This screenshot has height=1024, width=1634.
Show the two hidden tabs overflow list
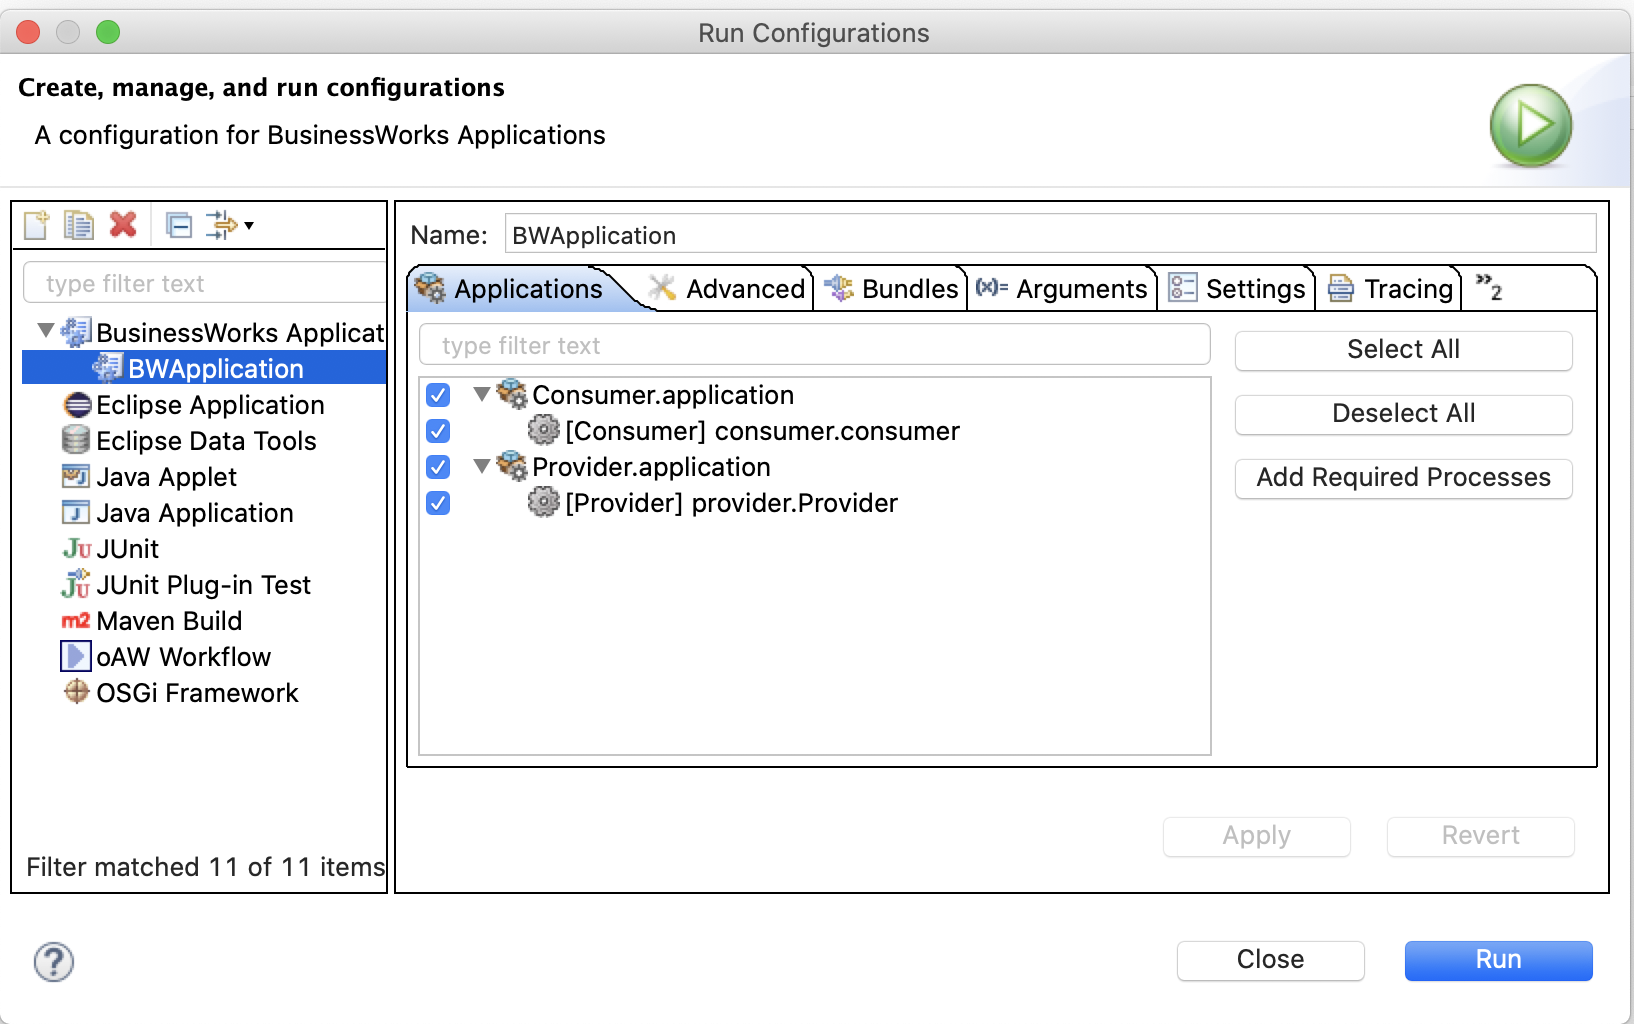click(1488, 288)
